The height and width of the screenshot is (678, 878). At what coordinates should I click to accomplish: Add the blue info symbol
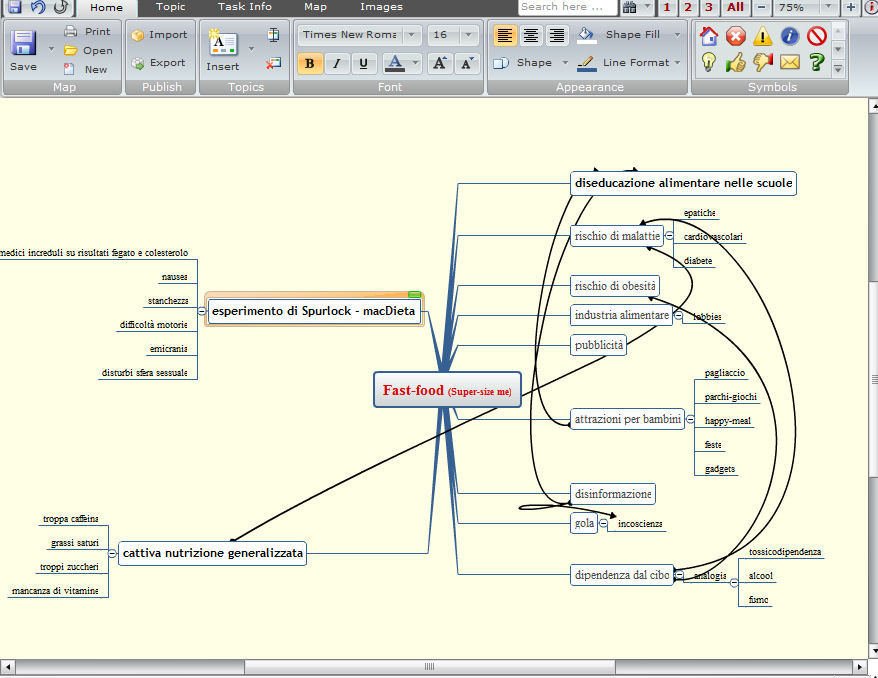790,36
